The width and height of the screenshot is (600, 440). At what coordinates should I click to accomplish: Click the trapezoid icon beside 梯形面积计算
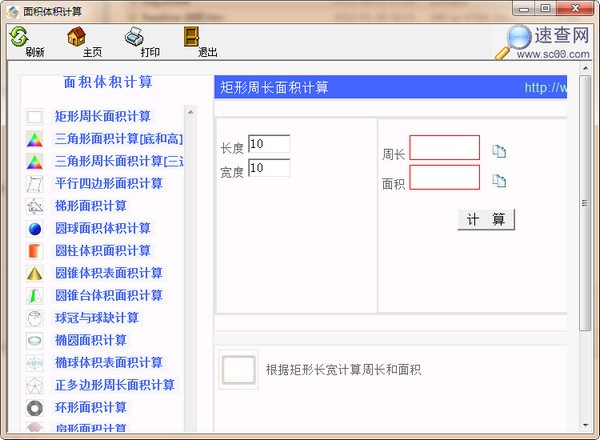click(35, 206)
